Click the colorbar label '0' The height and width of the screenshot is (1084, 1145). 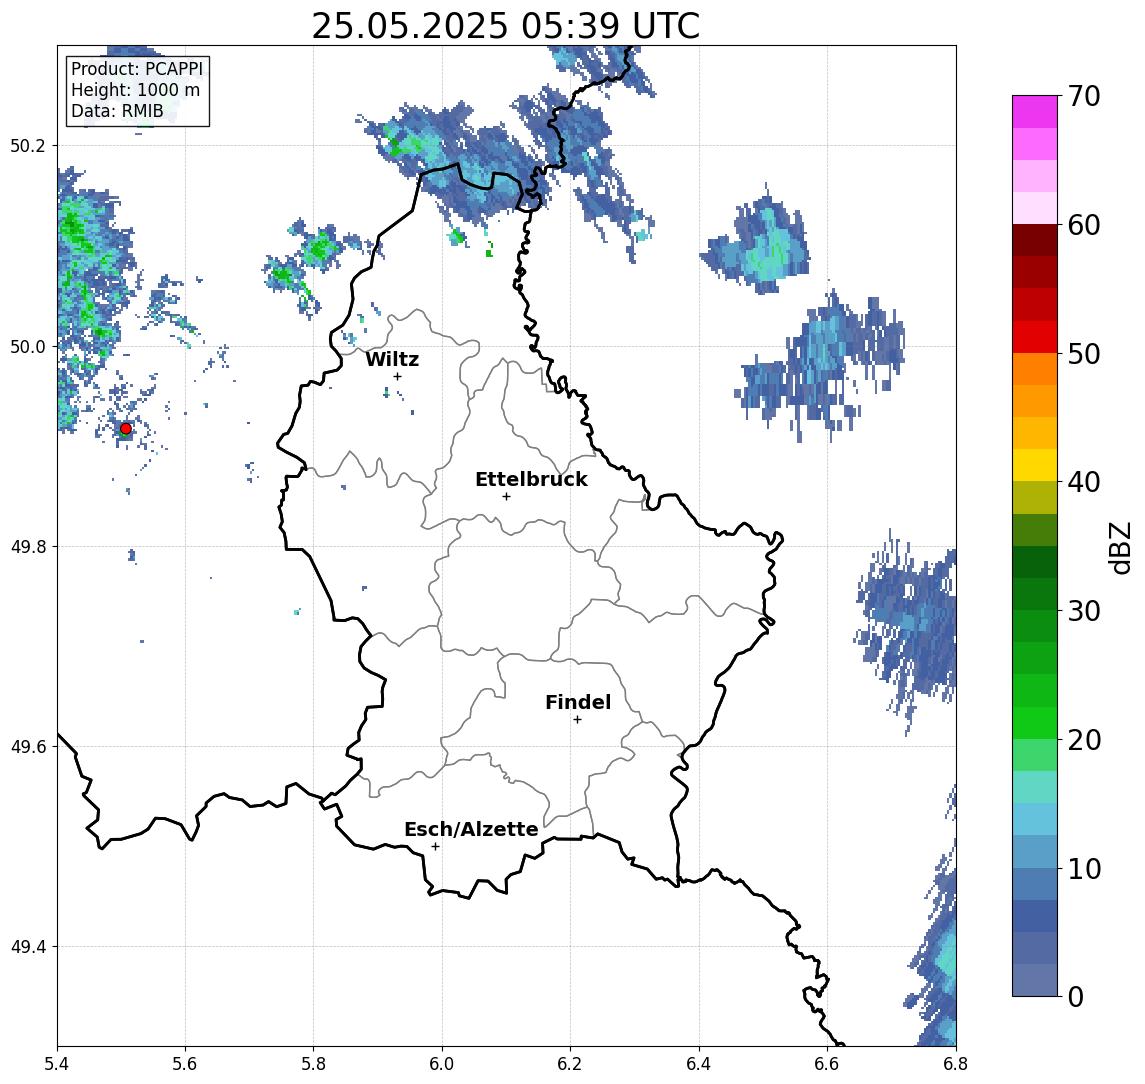click(x=1076, y=997)
